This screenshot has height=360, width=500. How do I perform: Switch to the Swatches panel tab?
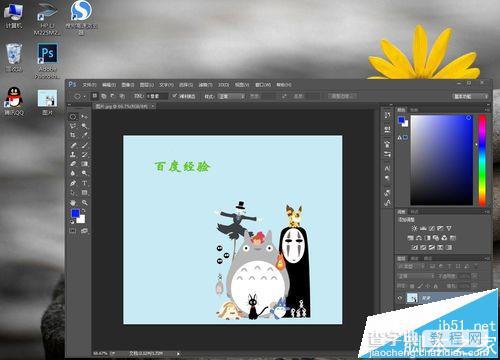[414, 110]
